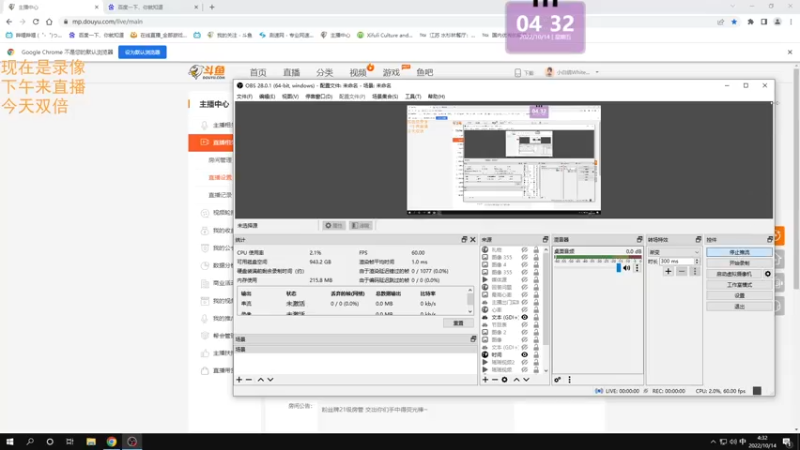Show the 图像 2 source via eye icon
This screenshot has height=450, width=800.
[524, 332]
